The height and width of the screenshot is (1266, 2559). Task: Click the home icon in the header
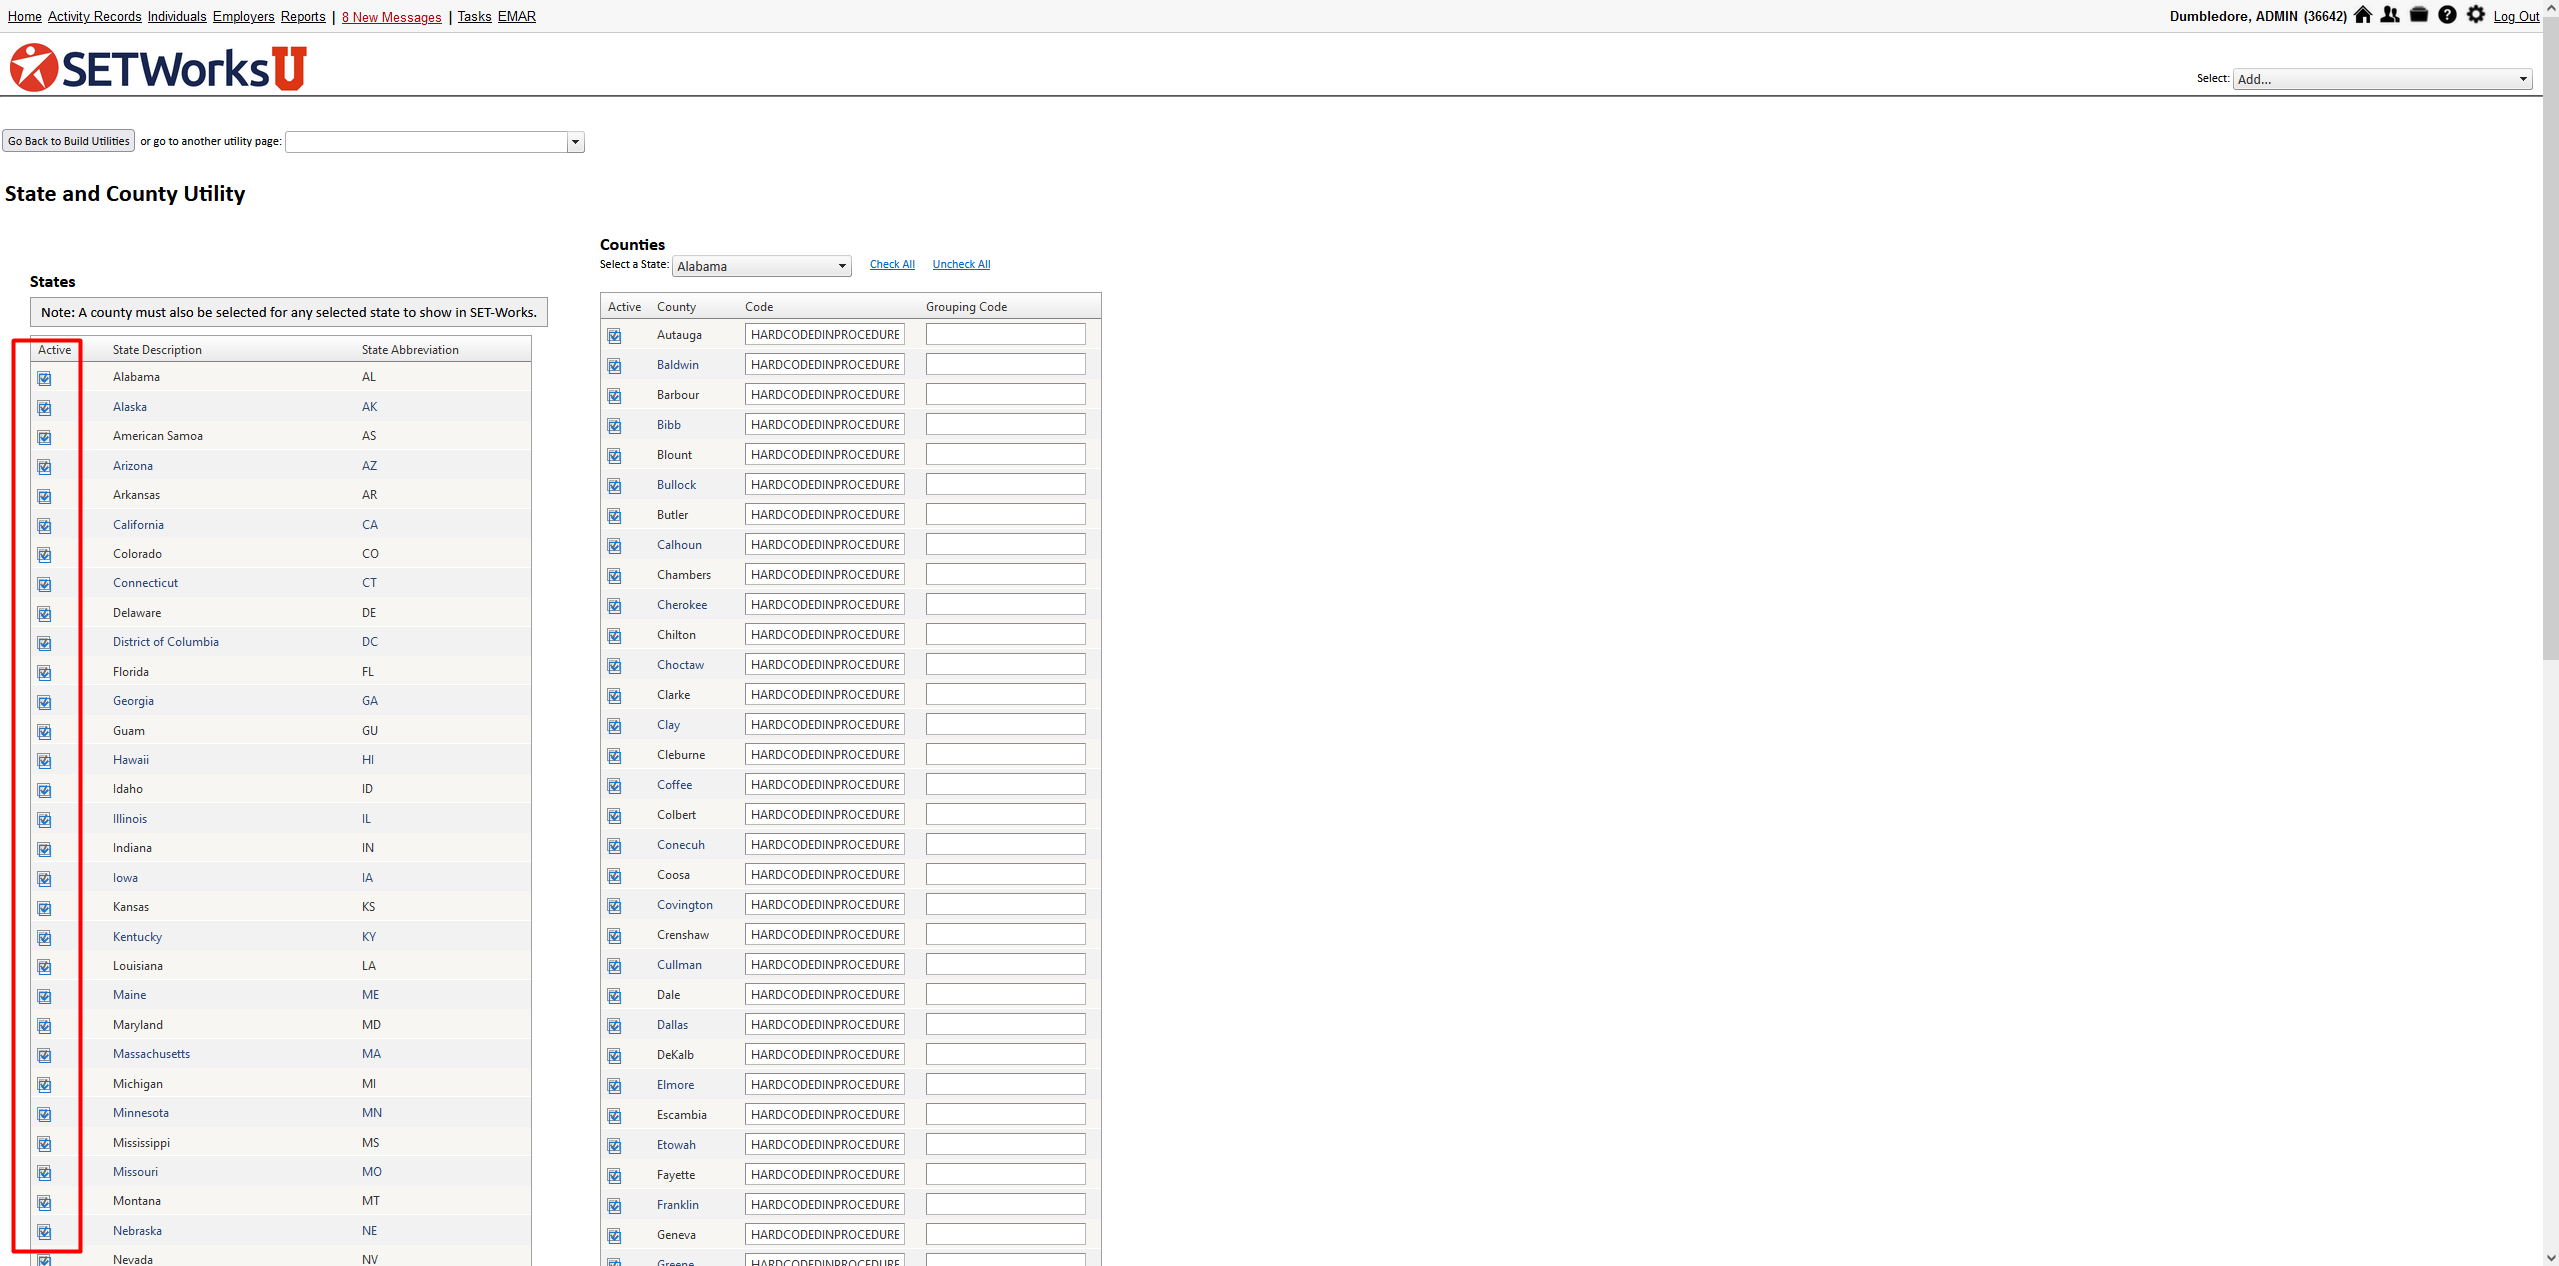coord(2362,15)
